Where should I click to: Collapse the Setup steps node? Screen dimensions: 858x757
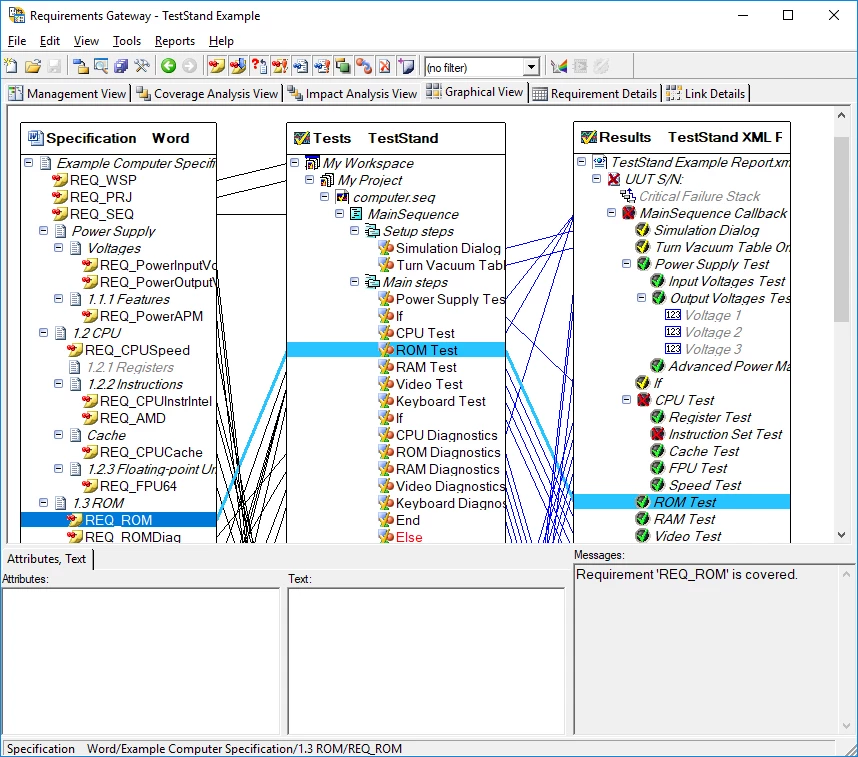point(355,230)
